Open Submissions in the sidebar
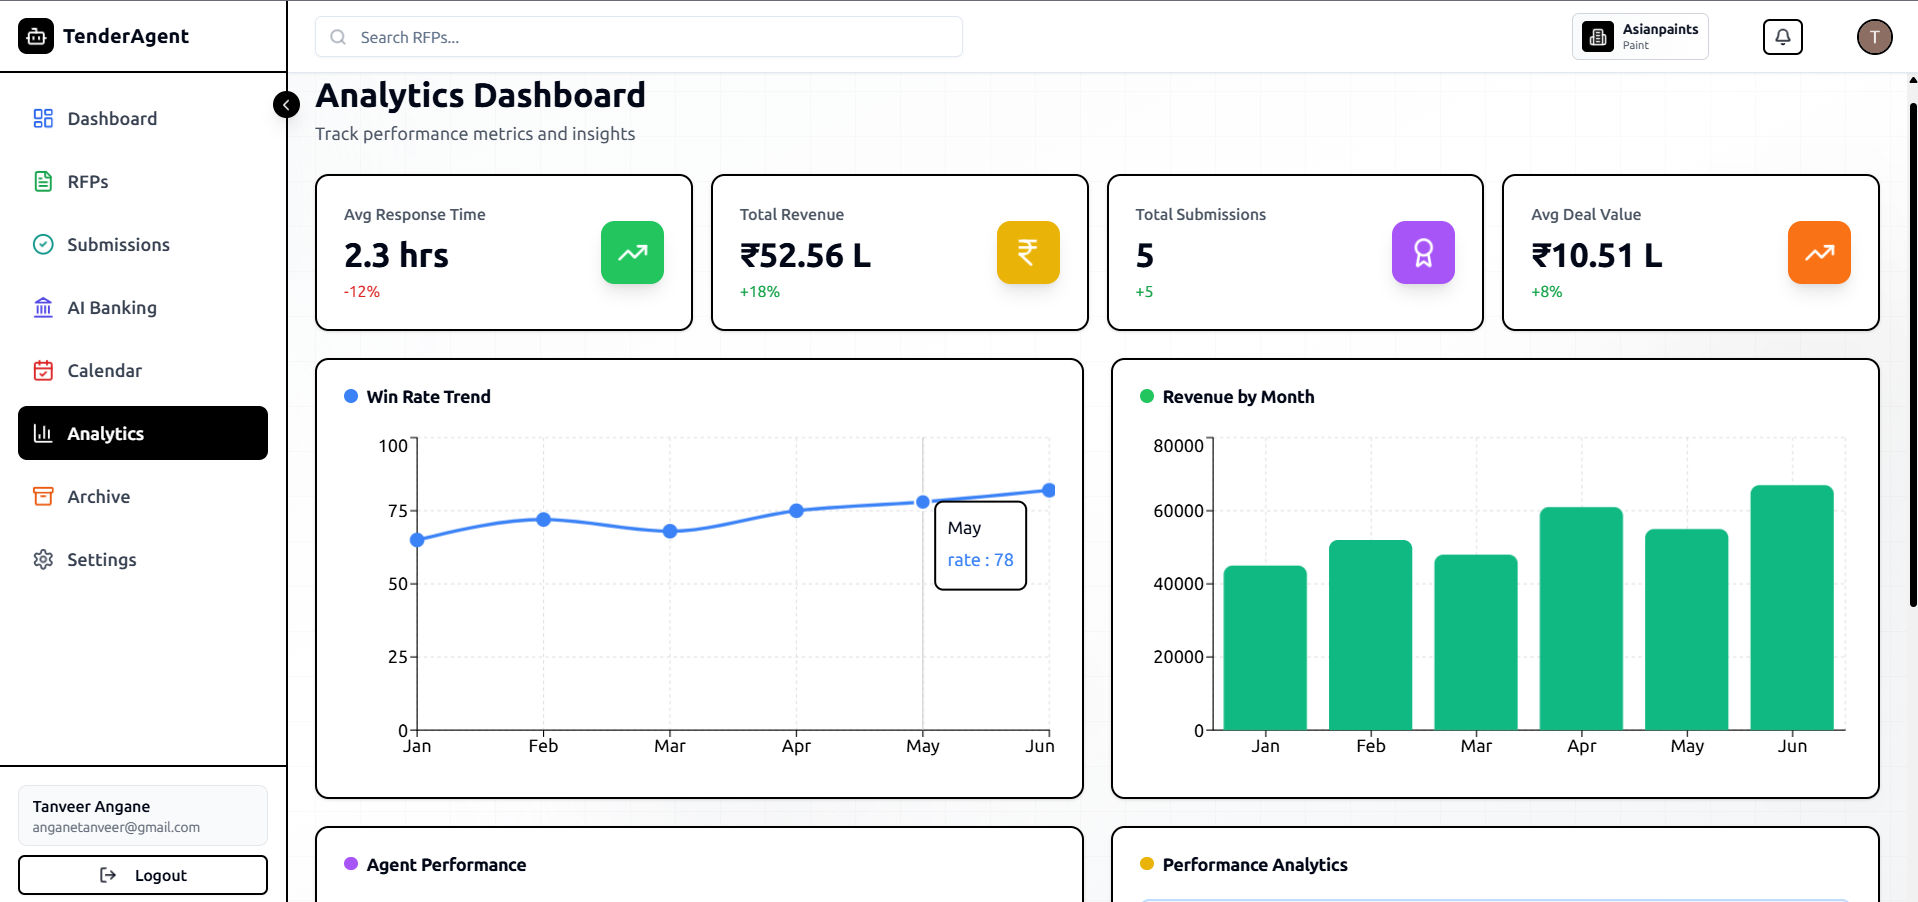This screenshot has width=1918, height=902. pos(143,245)
